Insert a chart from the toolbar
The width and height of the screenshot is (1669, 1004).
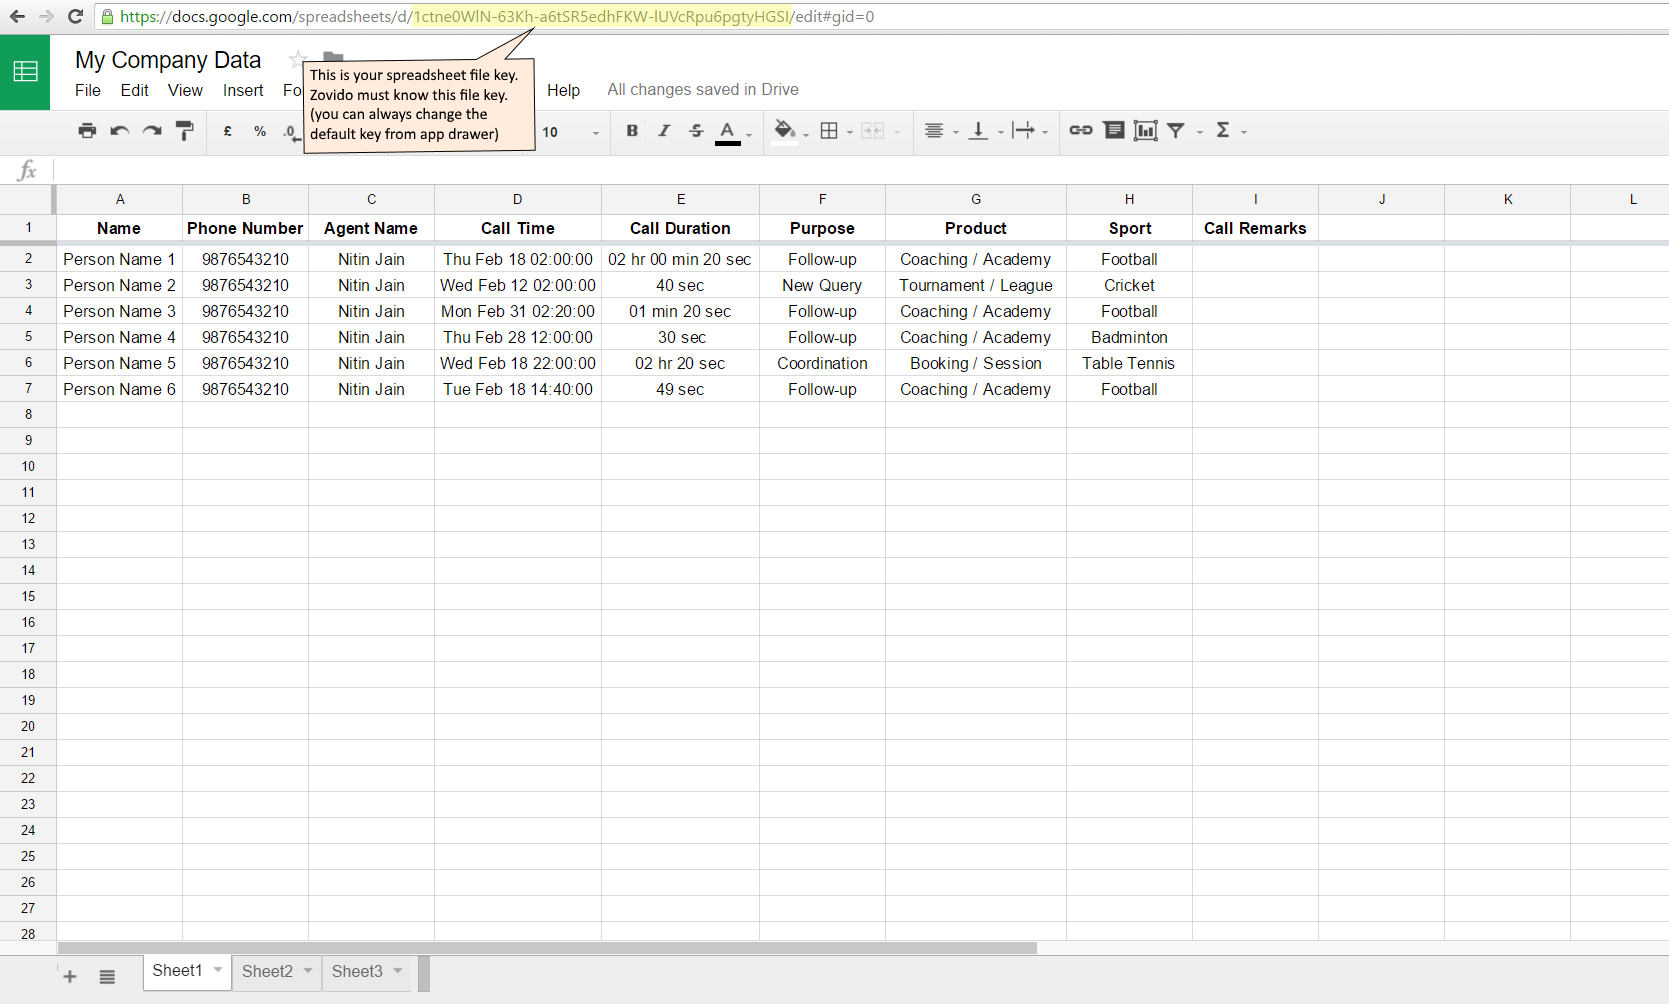[1145, 131]
